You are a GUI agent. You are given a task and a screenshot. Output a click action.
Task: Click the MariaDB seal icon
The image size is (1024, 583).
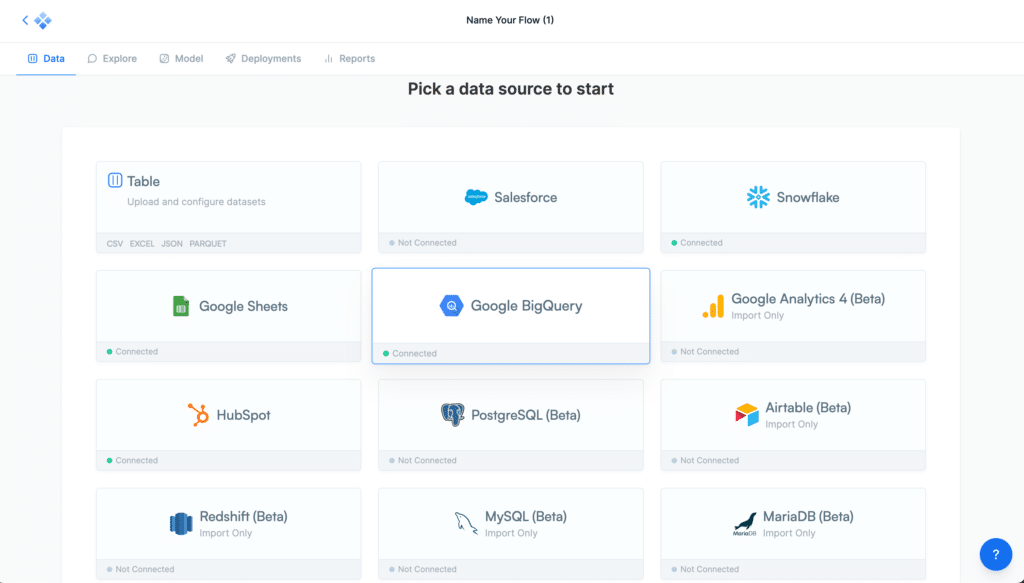(x=744, y=524)
